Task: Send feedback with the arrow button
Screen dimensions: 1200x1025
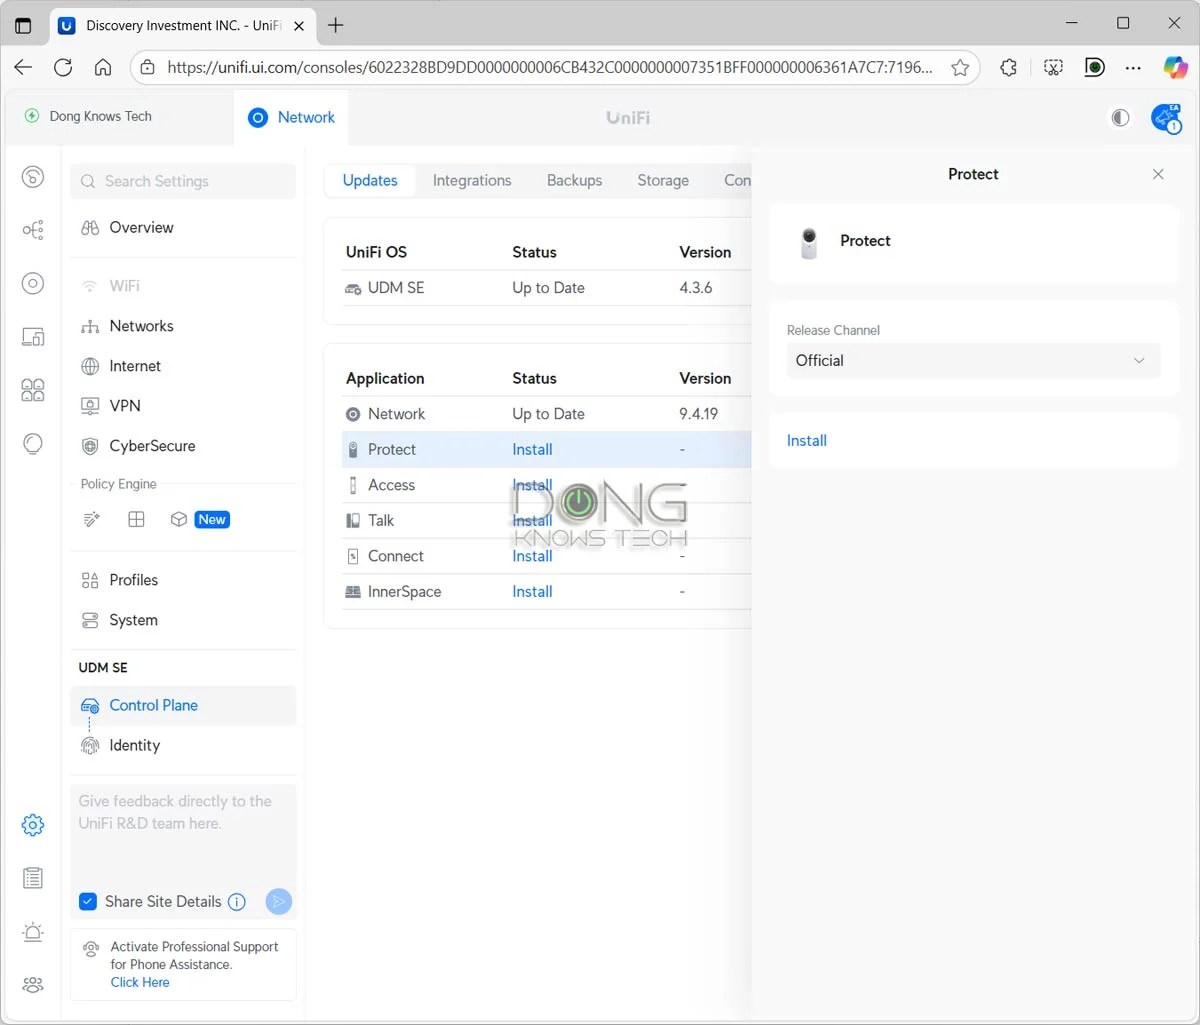Action: pyautogui.click(x=278, y=901)
